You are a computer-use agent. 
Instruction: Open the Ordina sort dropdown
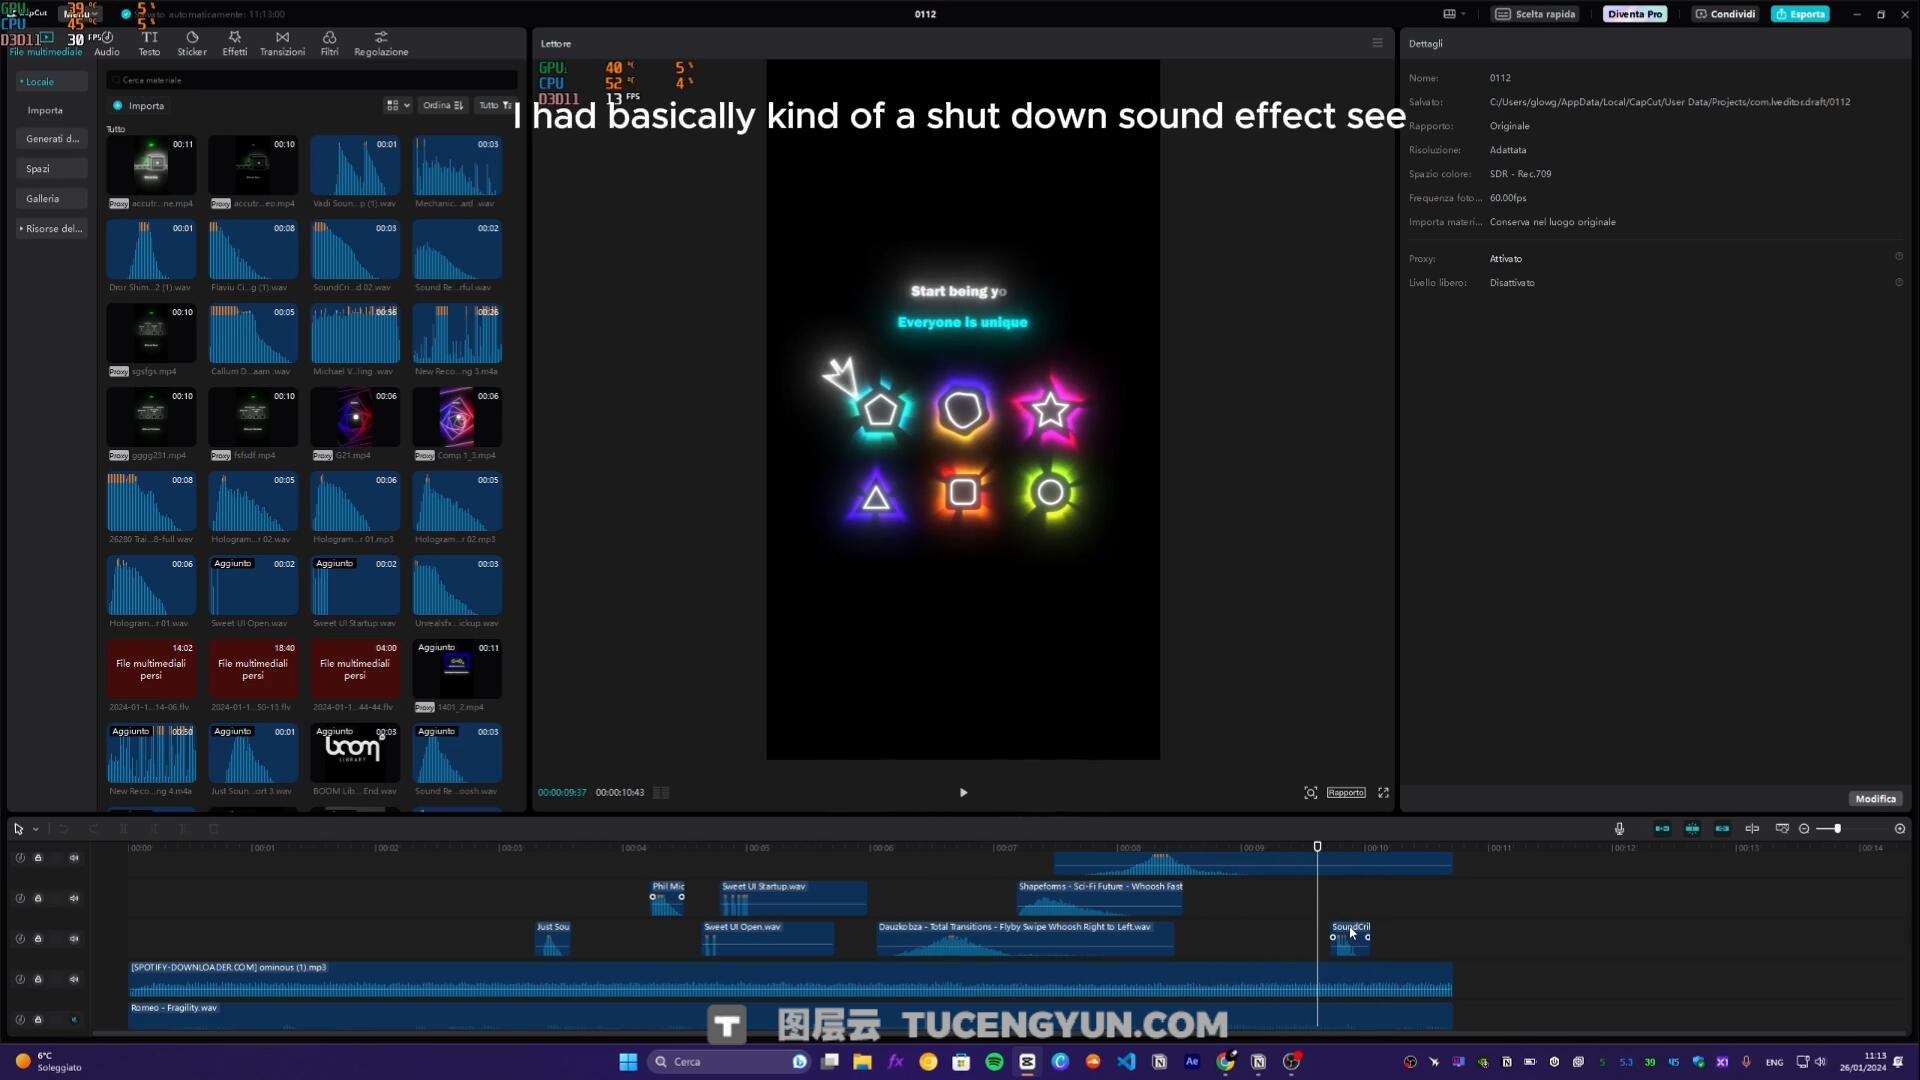442,105
